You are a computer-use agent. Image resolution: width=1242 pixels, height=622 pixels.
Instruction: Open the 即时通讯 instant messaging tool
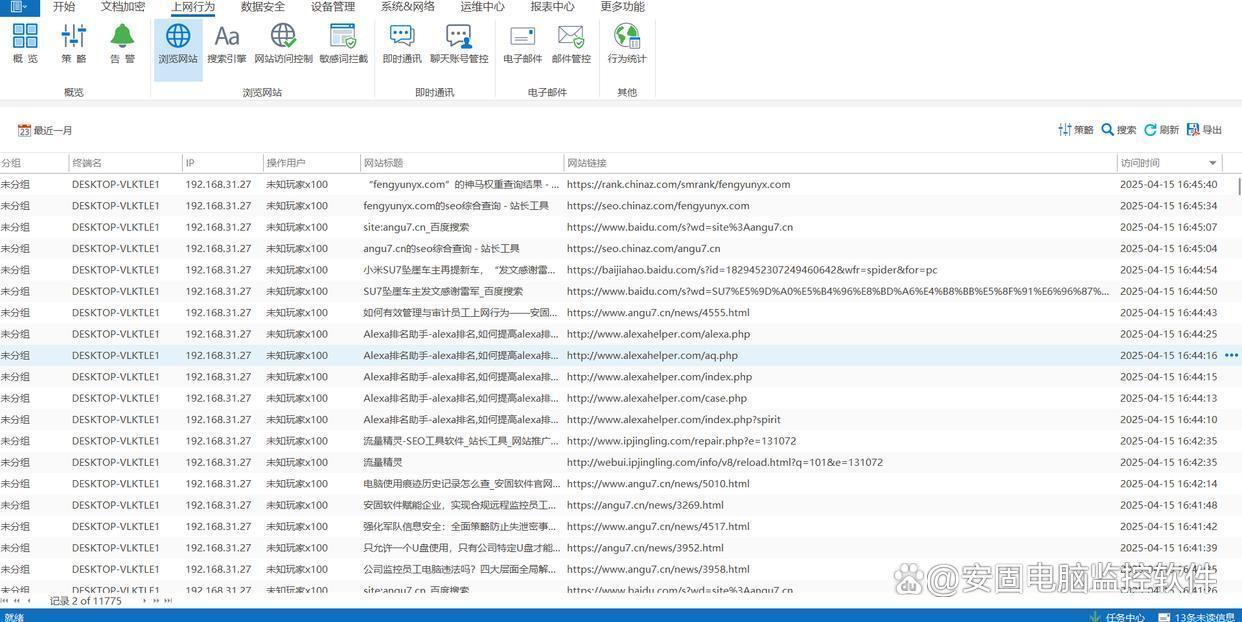(x=402, y=43)
